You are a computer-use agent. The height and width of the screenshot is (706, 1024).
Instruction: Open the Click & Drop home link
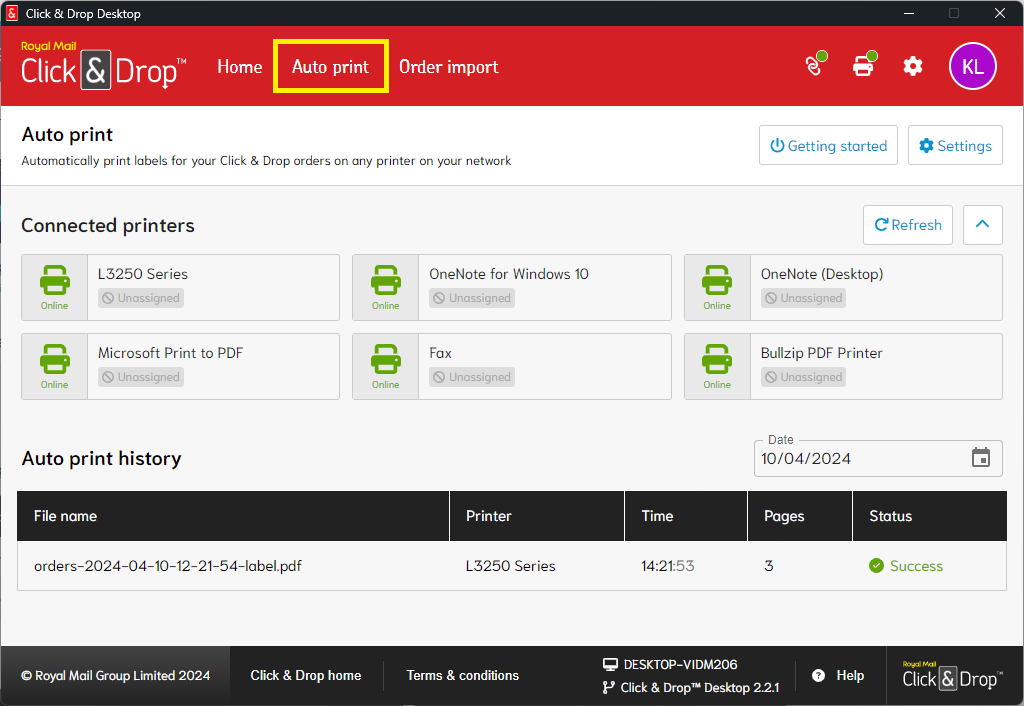point(306,675)
